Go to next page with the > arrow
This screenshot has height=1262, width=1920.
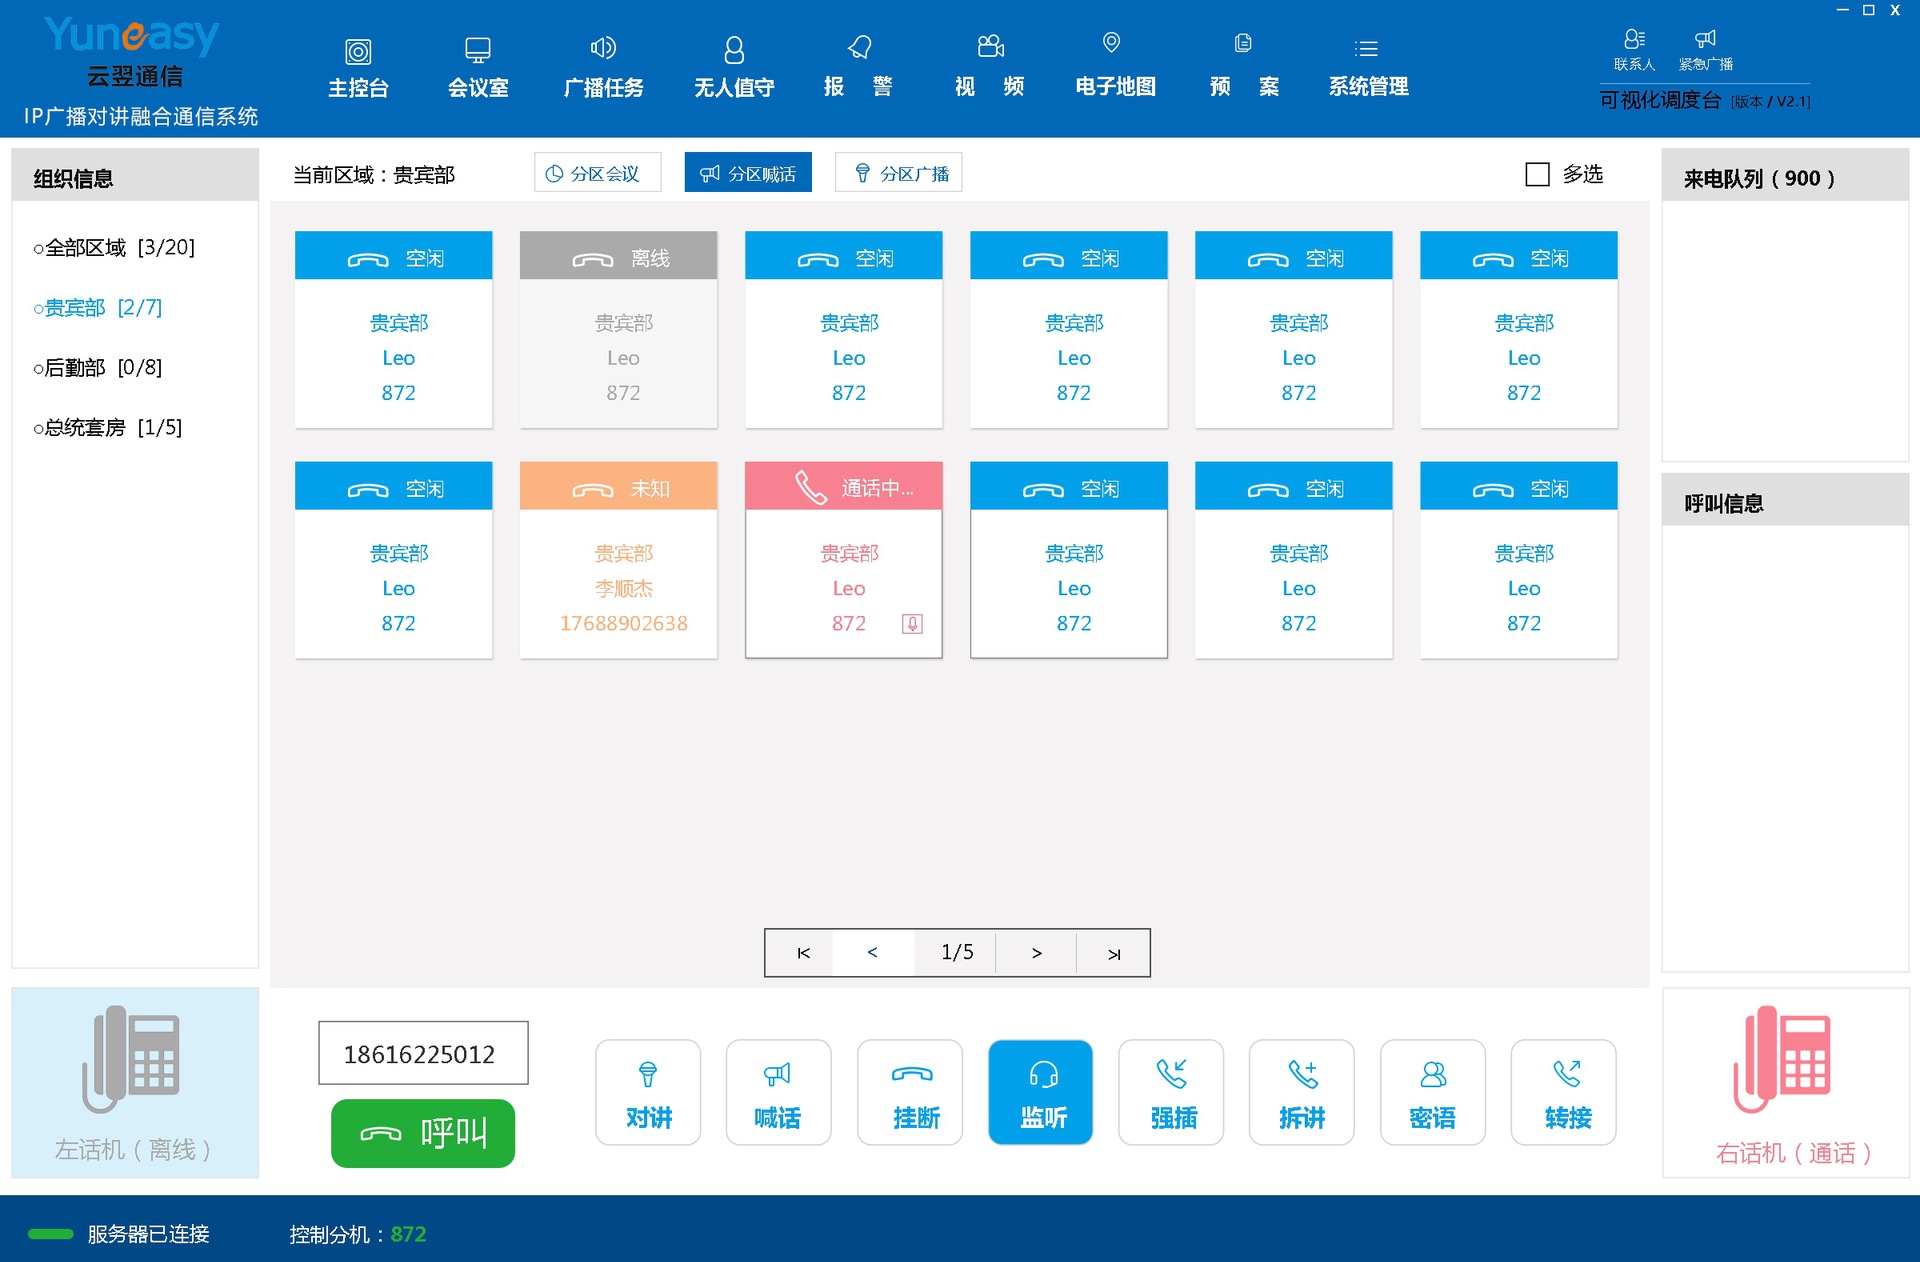coord(1036,952)
